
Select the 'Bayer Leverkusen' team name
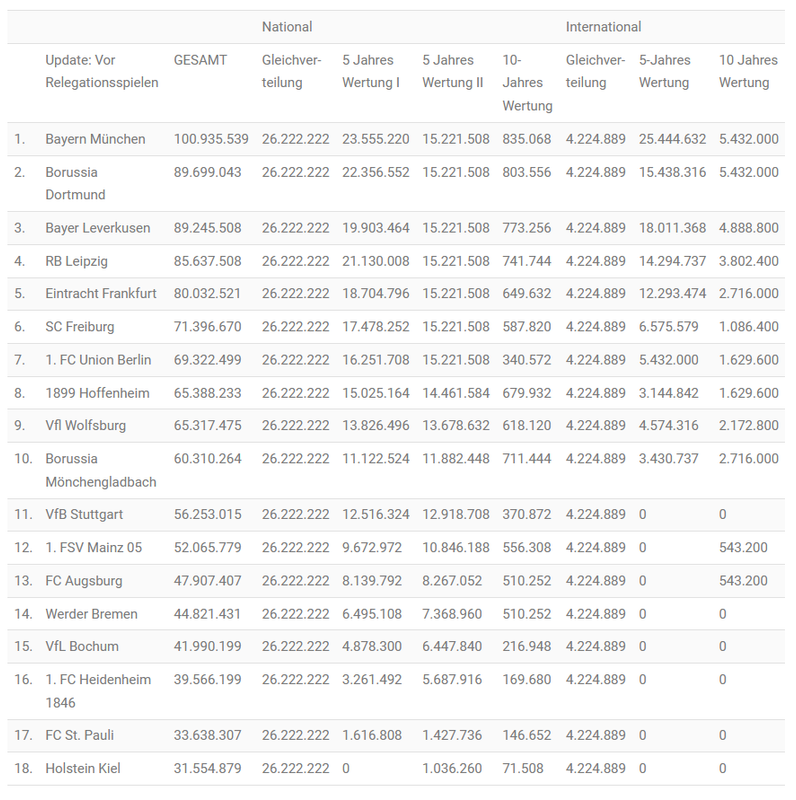pos(97,228)
